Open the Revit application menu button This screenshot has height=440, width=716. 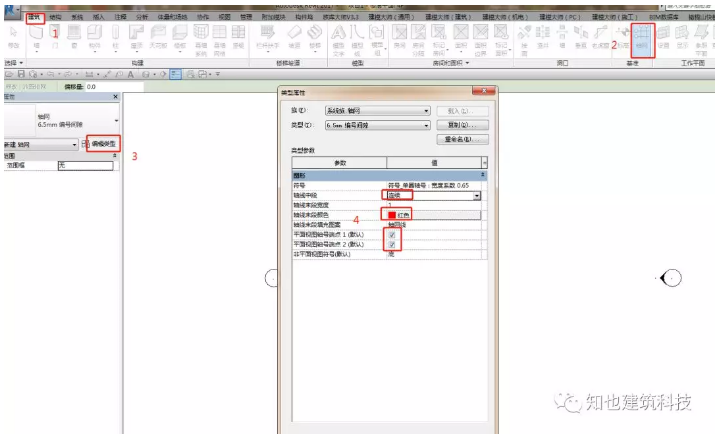(x=11, y=11)
